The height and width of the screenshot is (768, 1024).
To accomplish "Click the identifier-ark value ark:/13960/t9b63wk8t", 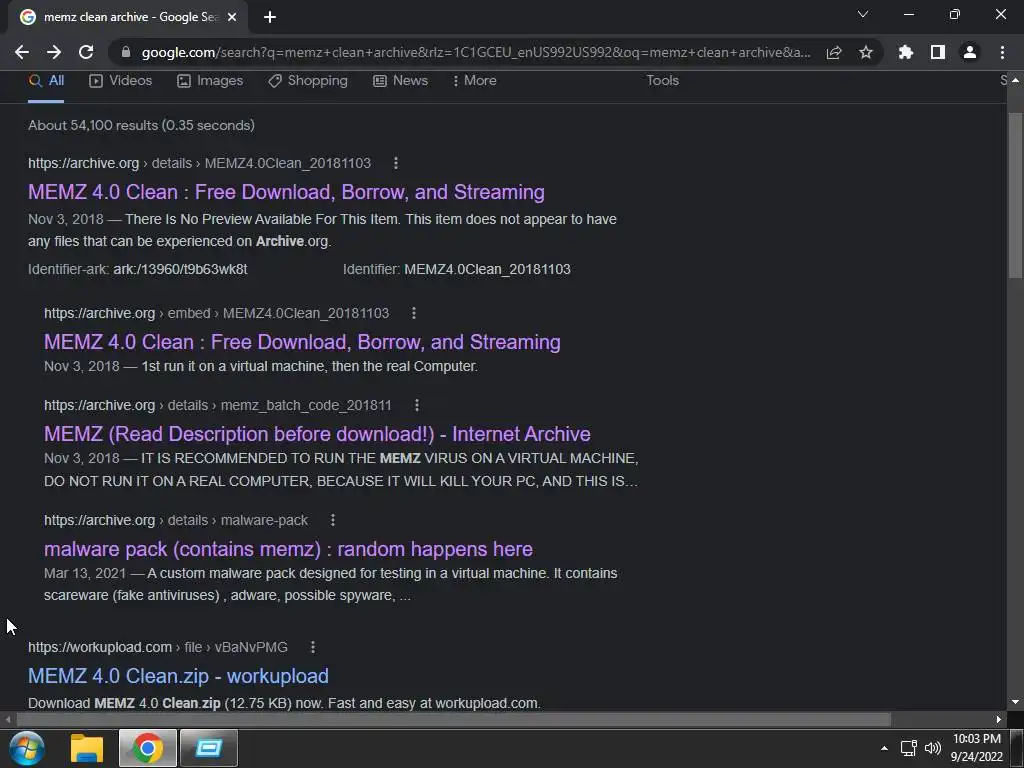I will click(x=180, y=270).
